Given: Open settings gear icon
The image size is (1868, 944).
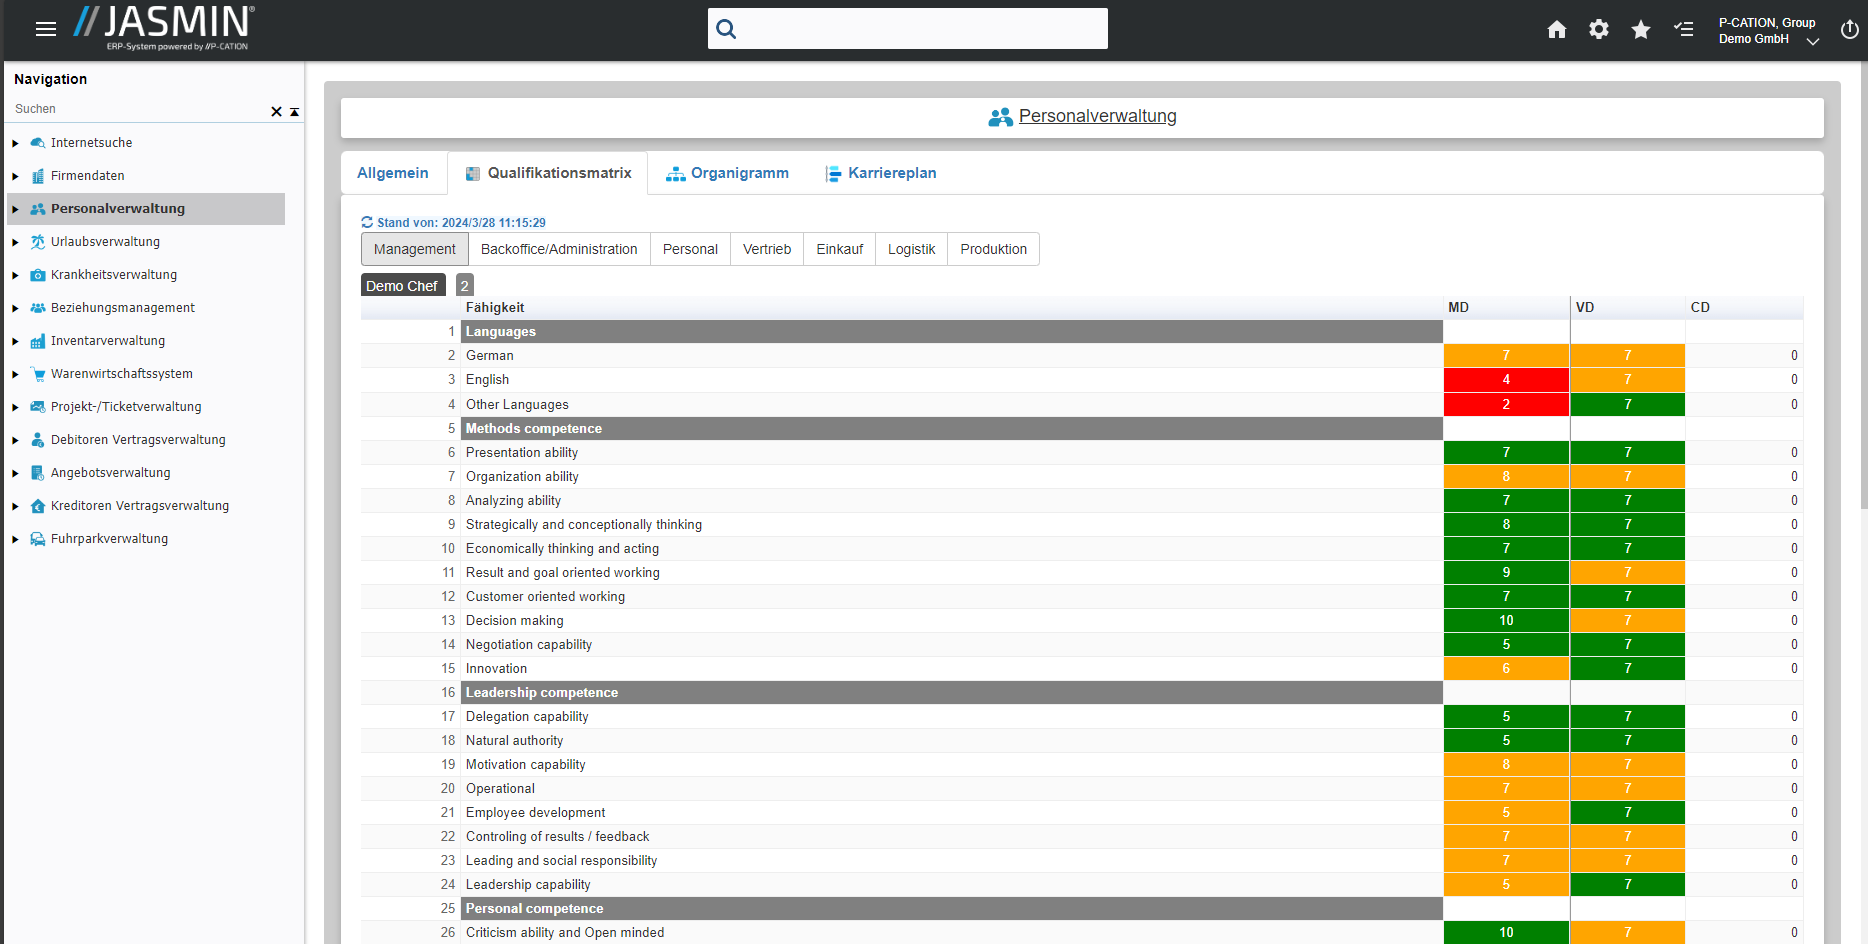Looking at the screenshot, I should pyautogui.click(x=1598, y=30).
